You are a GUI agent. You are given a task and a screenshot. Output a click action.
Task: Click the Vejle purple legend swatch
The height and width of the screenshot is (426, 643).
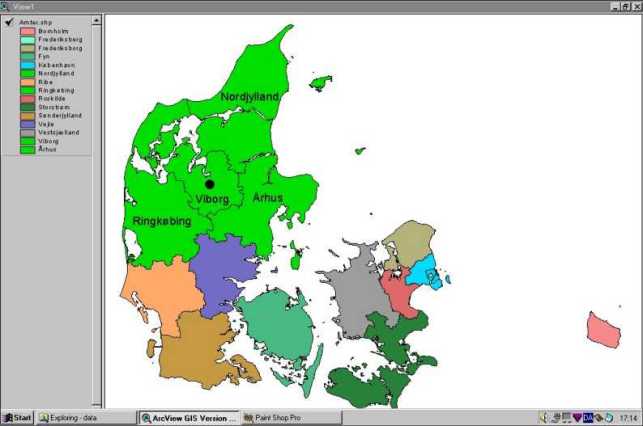(27, 124)
